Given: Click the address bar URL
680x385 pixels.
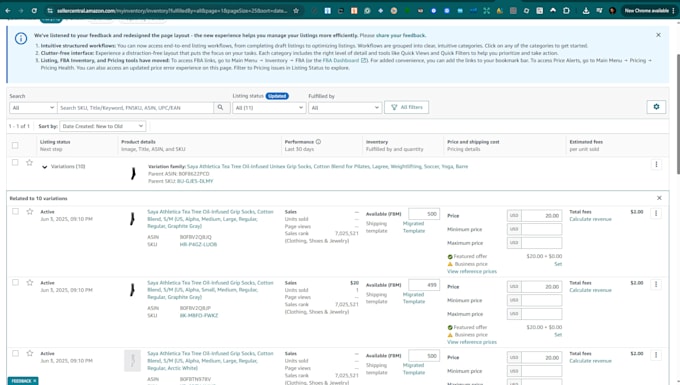Looking at the screenshot, I should pos(172,10).
